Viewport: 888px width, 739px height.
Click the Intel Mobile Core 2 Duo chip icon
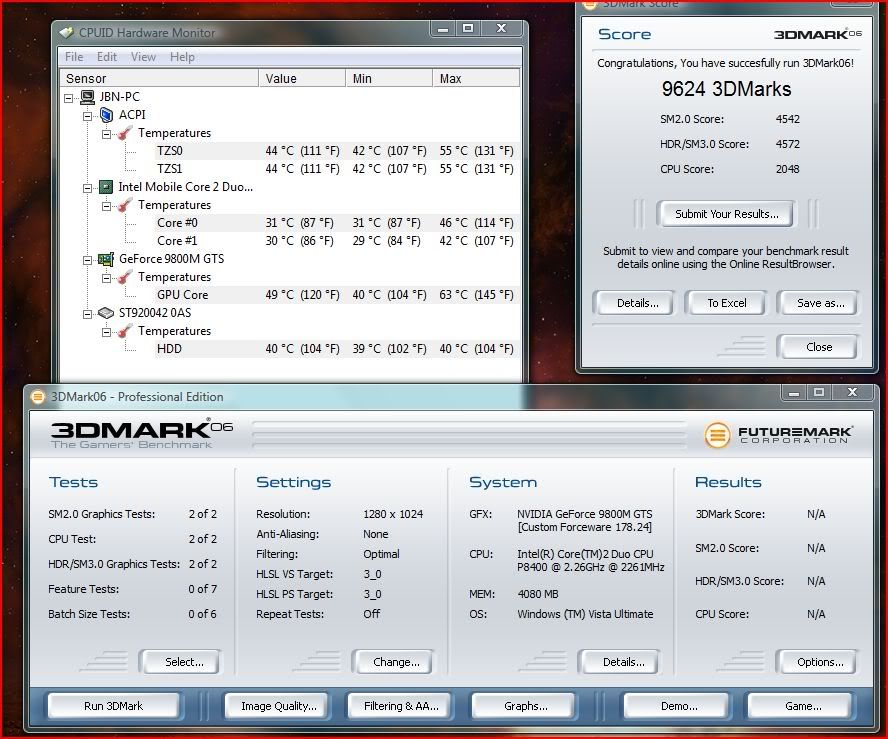[105, 187]
